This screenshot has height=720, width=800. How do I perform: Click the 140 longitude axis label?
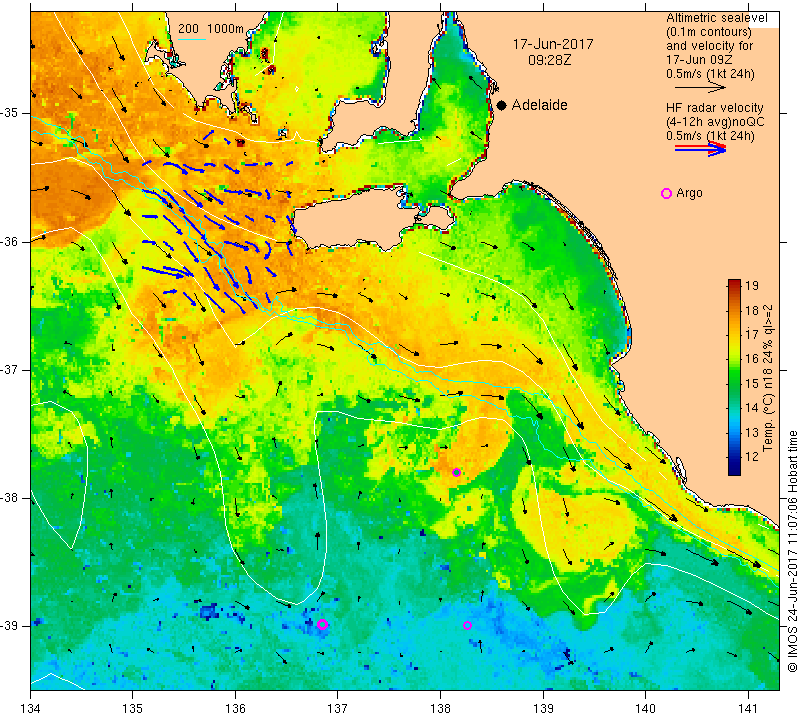[645, 708]
